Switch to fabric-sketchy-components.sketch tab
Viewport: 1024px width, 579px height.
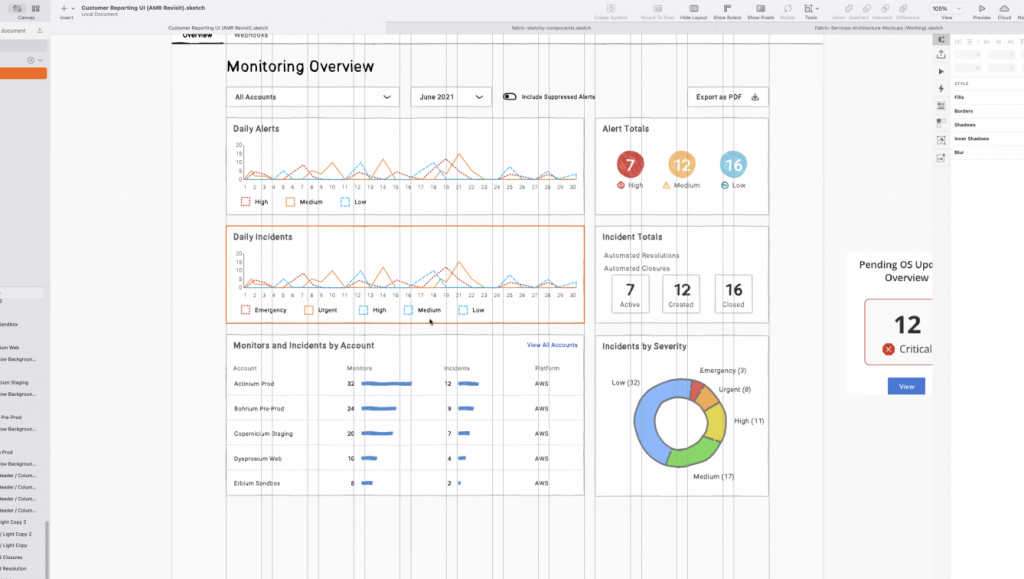(x=551, y=28)
